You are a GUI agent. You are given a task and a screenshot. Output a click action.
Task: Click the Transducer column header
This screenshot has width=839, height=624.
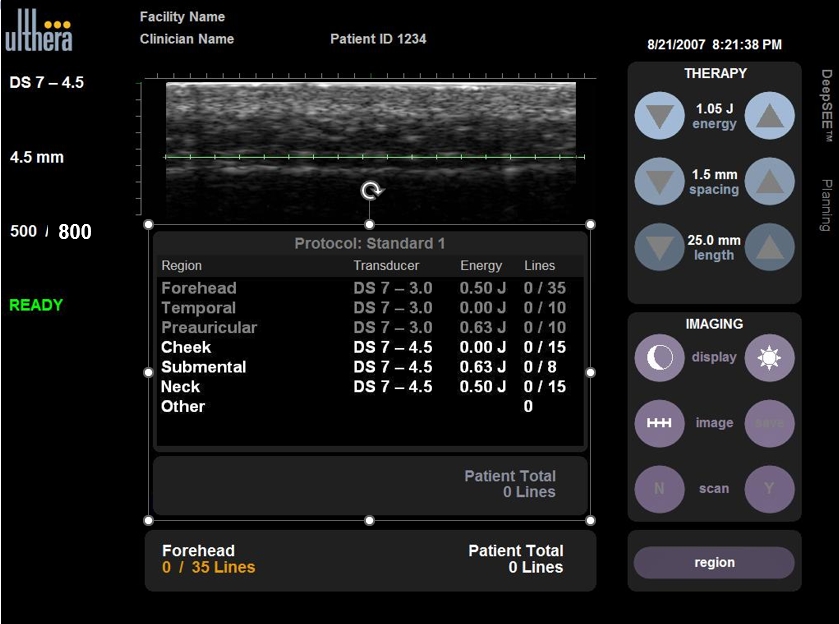pyautogui.click(x=386, y=265)
